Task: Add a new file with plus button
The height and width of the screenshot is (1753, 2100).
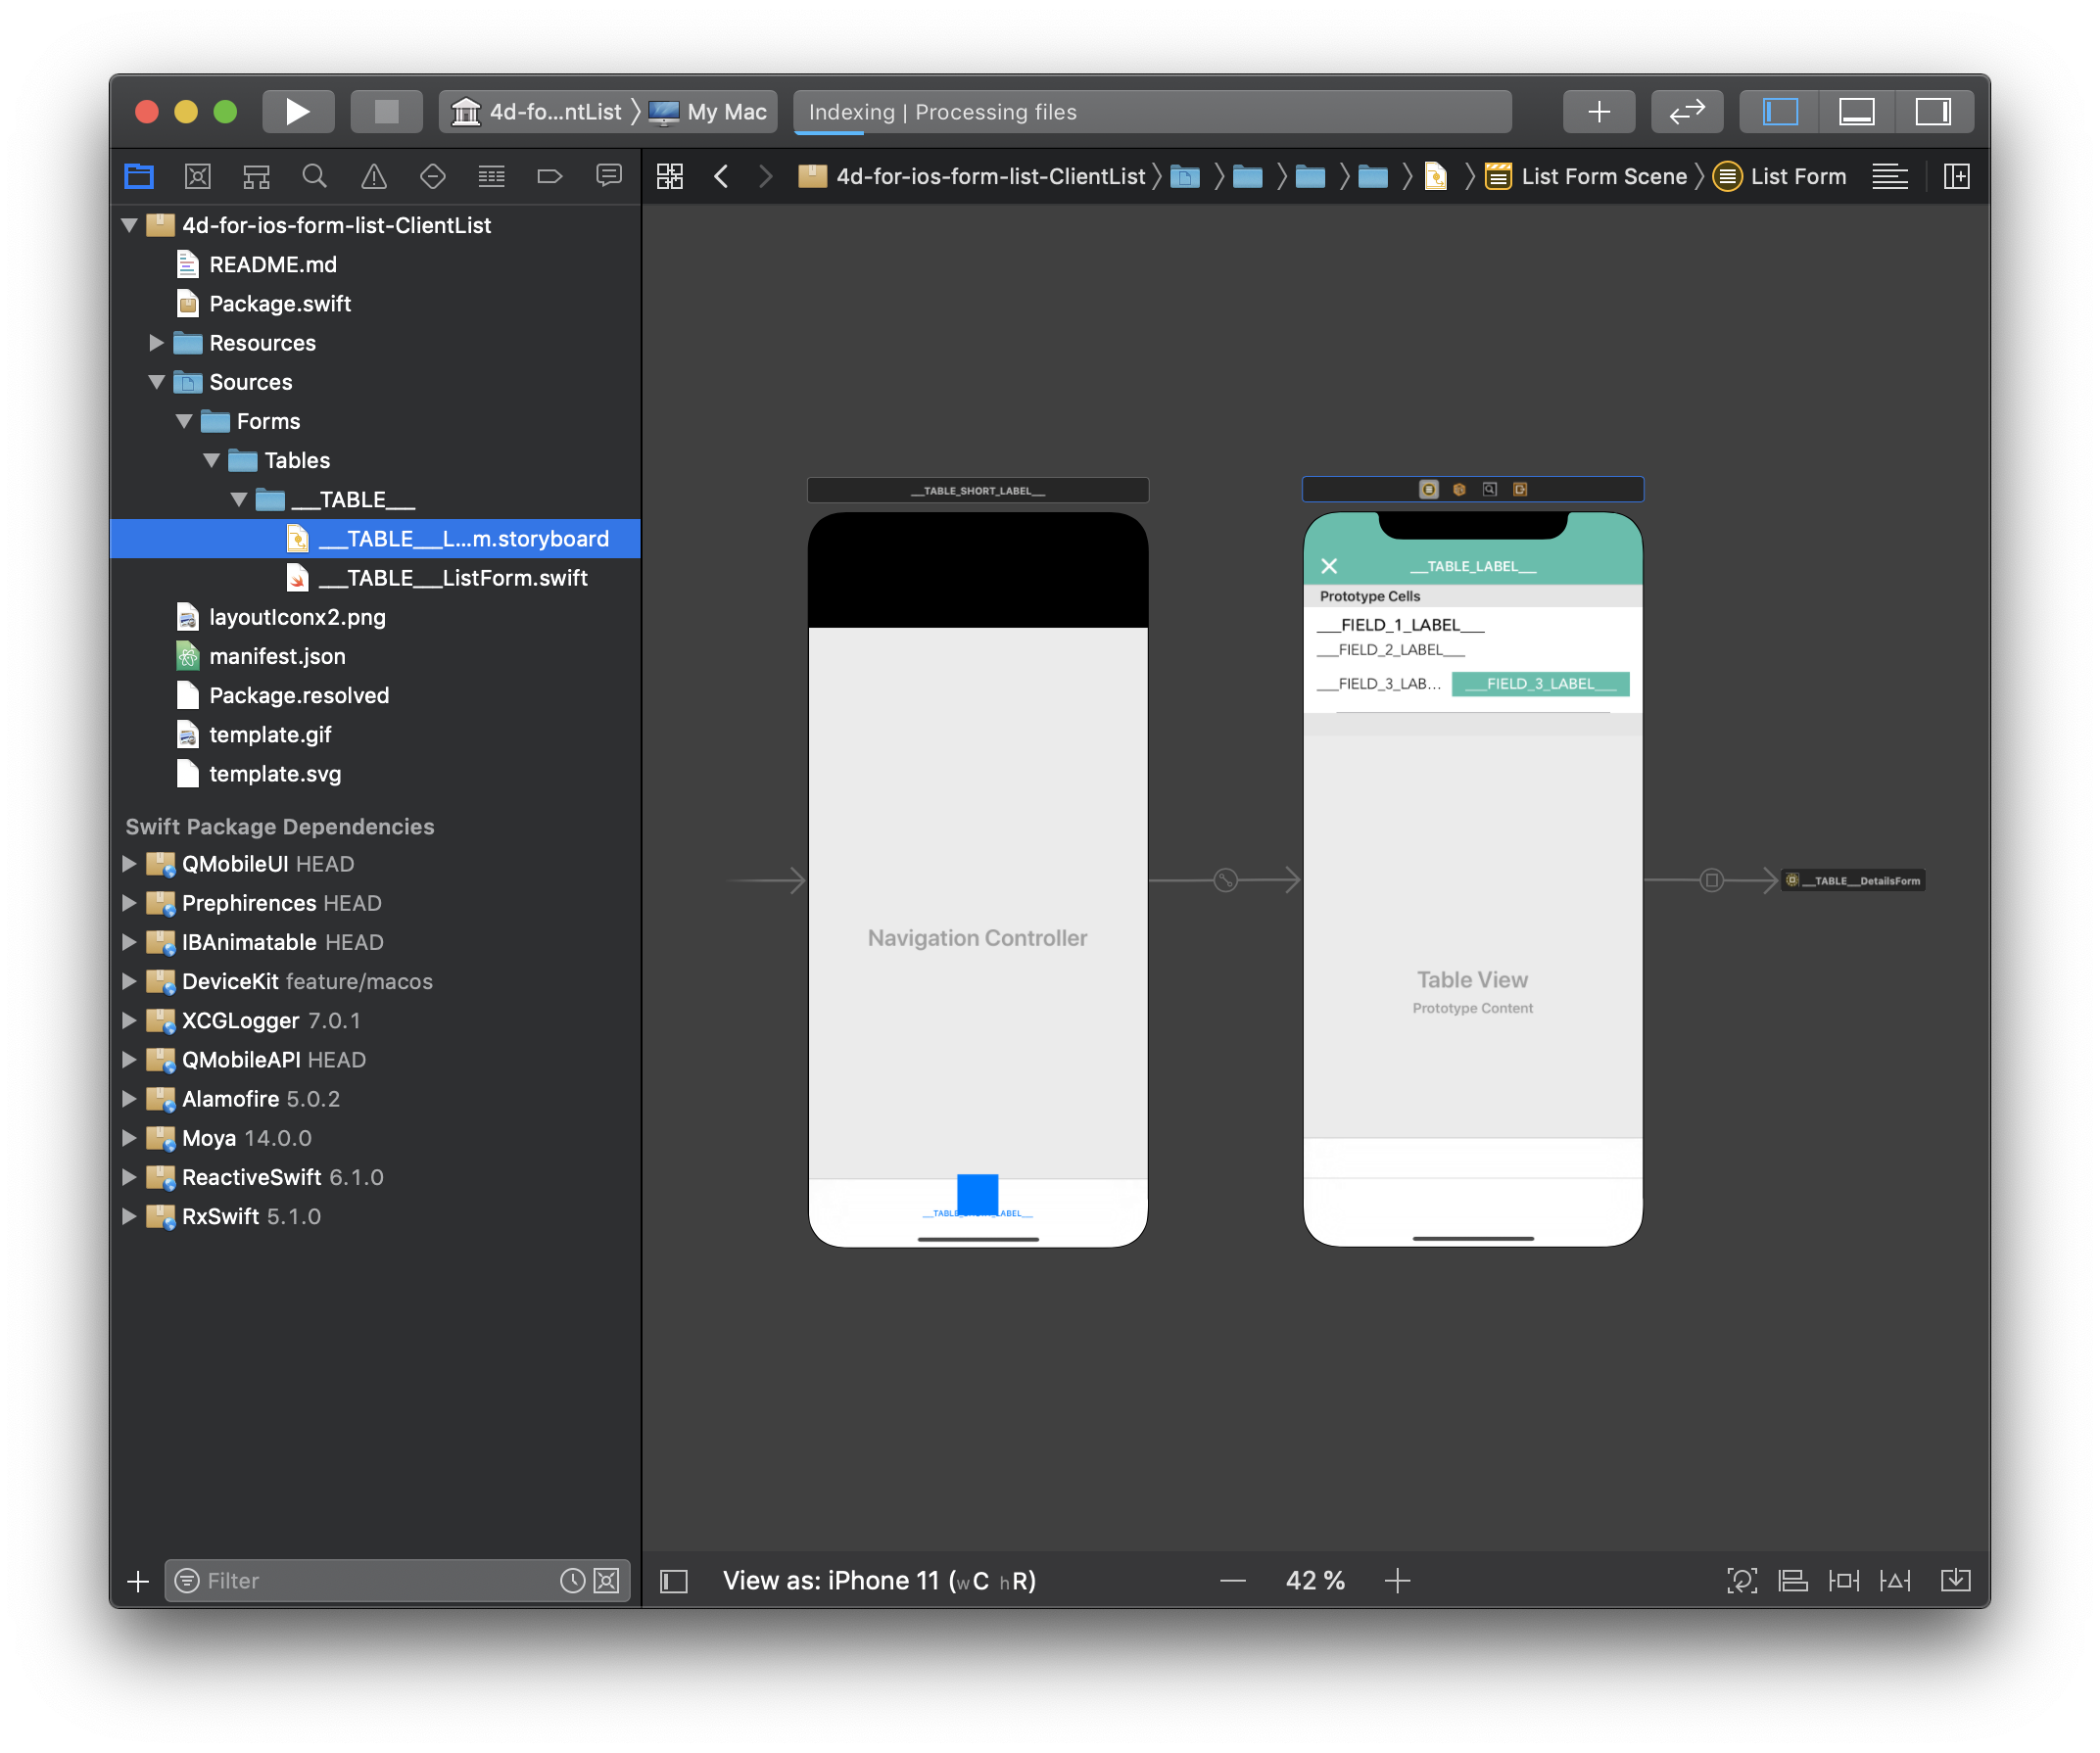Action: tap(138, 1581)
